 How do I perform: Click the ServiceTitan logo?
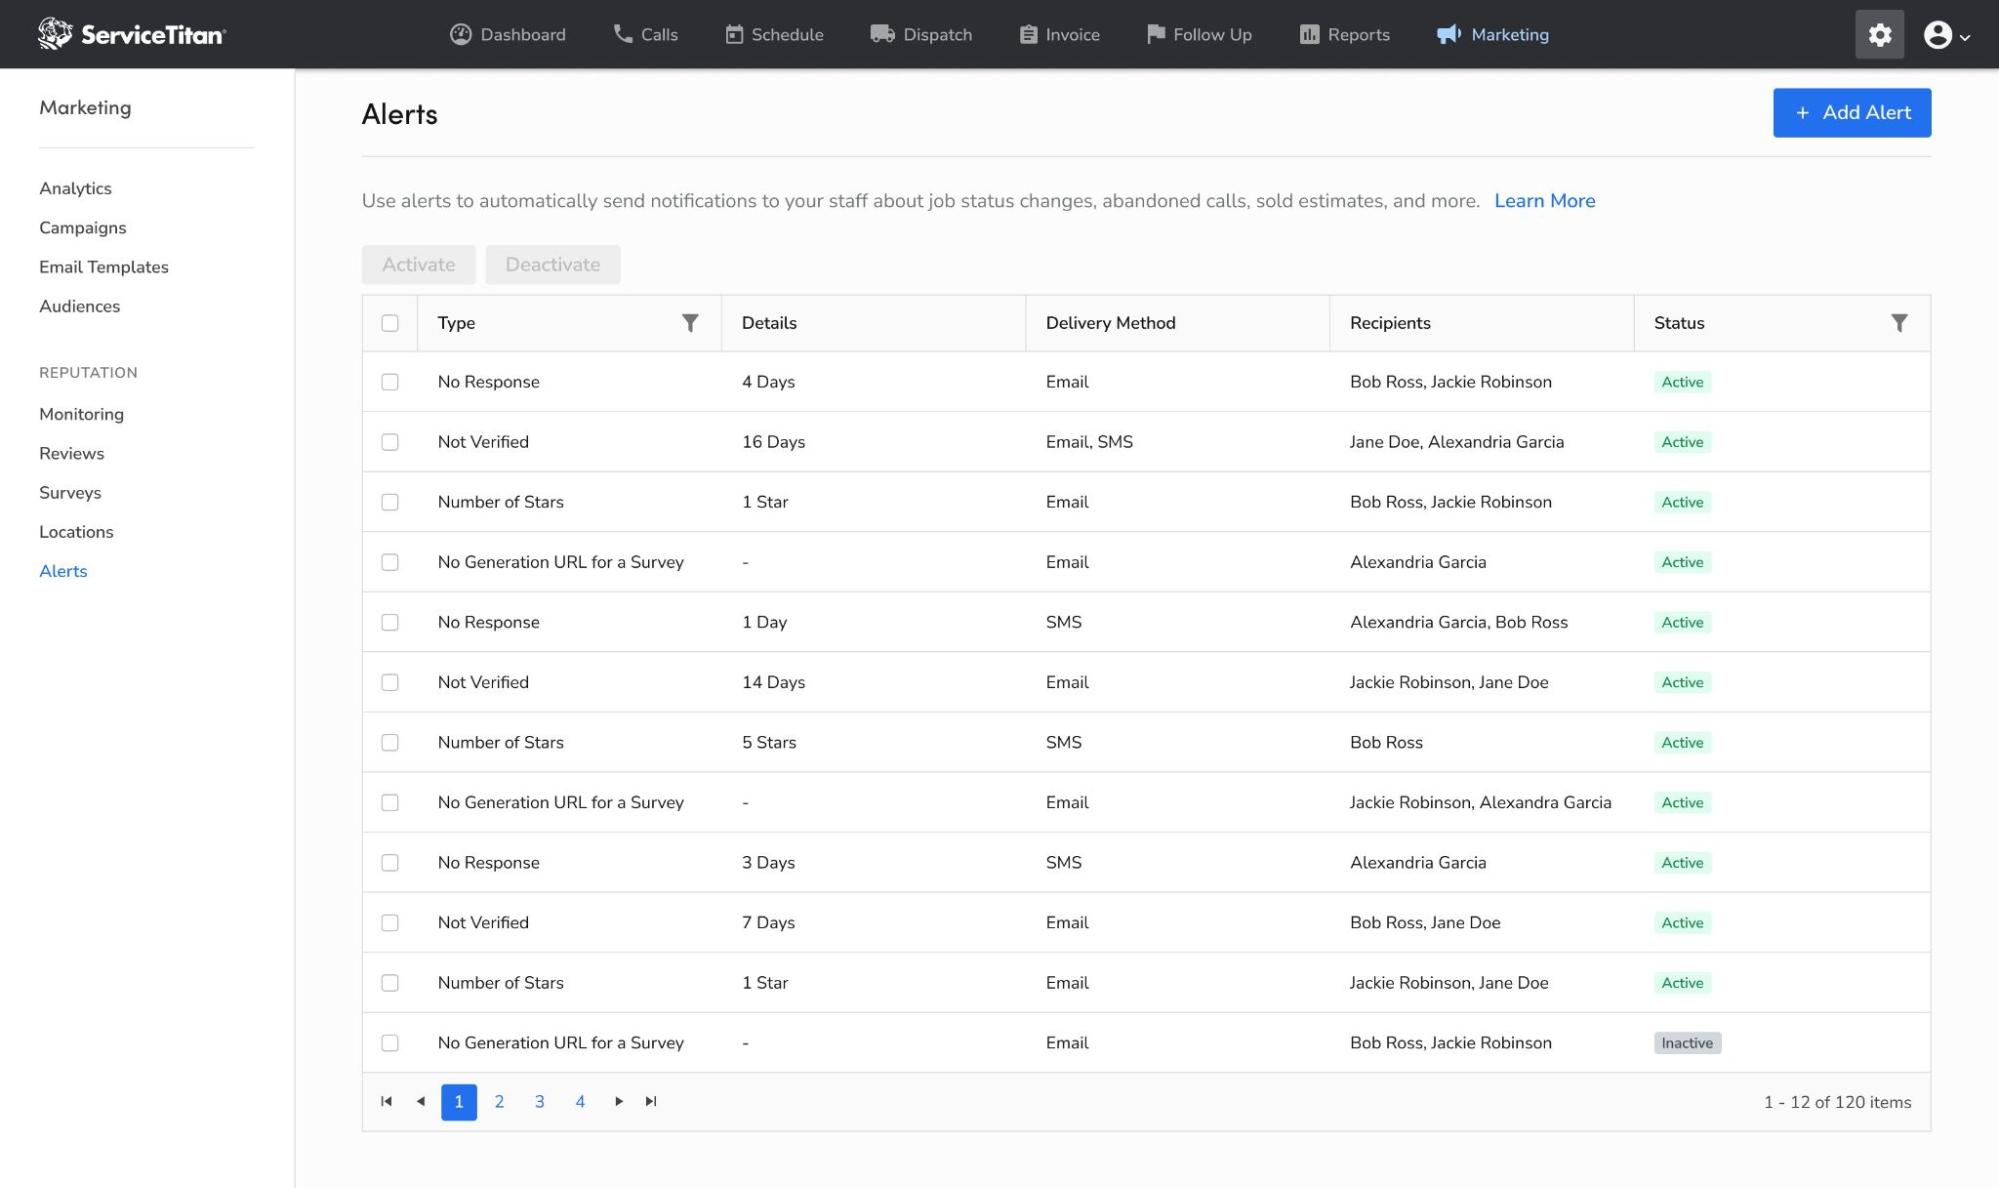(x=132, y=34)
